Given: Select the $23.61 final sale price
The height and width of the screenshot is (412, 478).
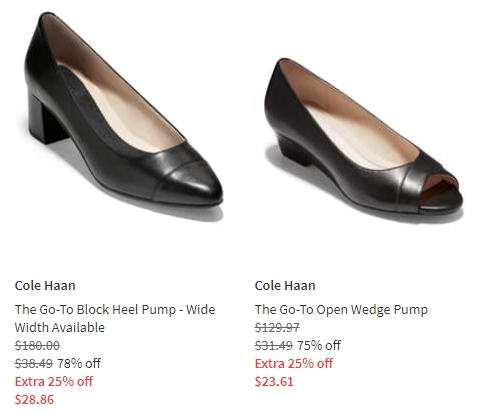Looking at the screenshot, I should point(274,381).
